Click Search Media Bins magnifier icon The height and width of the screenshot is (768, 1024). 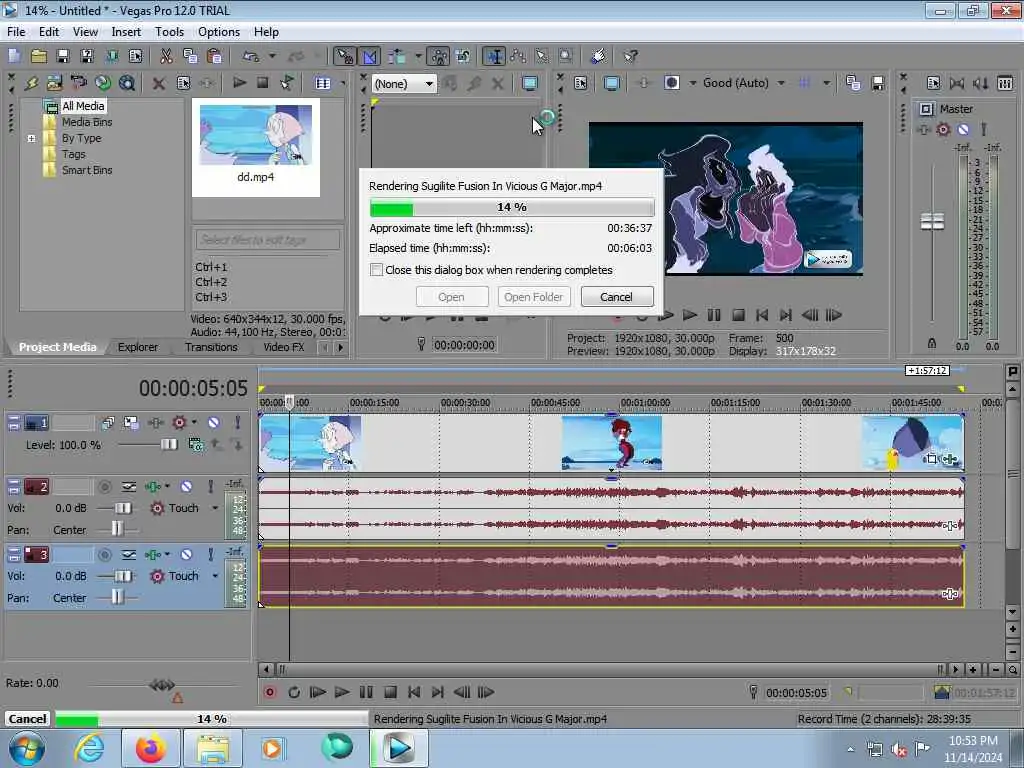click(x=127, y=83)
